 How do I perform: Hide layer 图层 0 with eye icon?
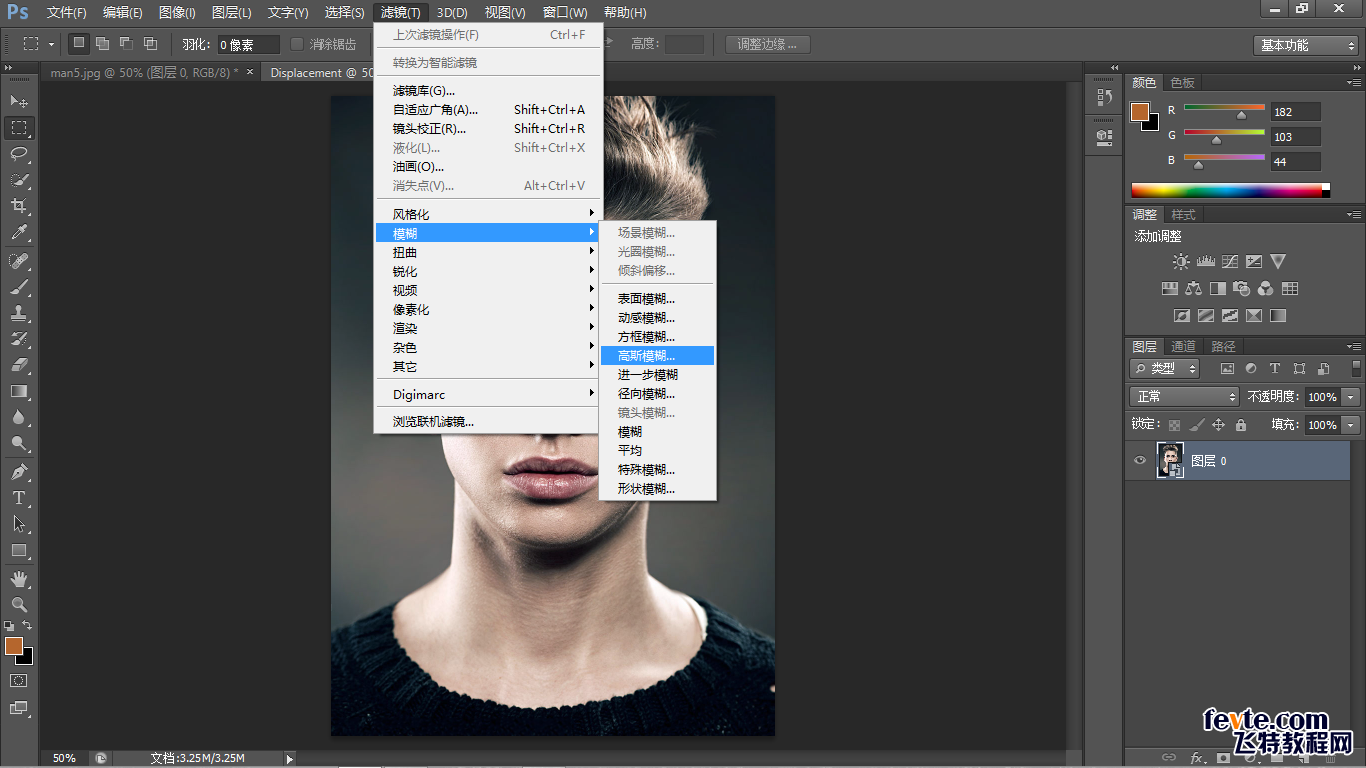tap(1139, 460)
